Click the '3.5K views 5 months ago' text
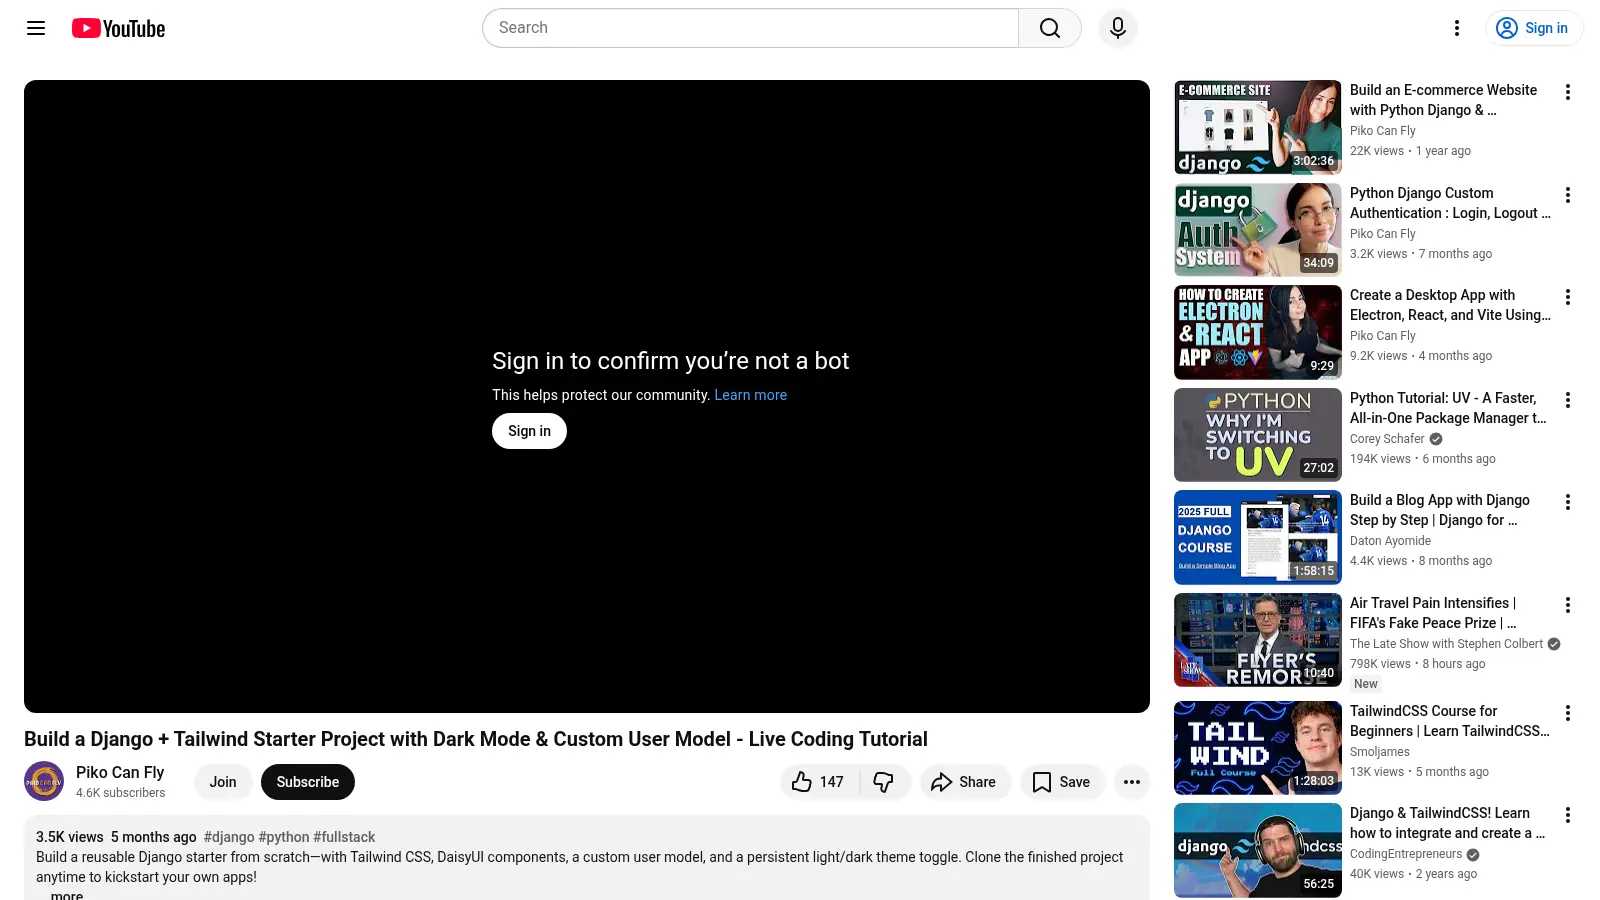 pos(116,837)
